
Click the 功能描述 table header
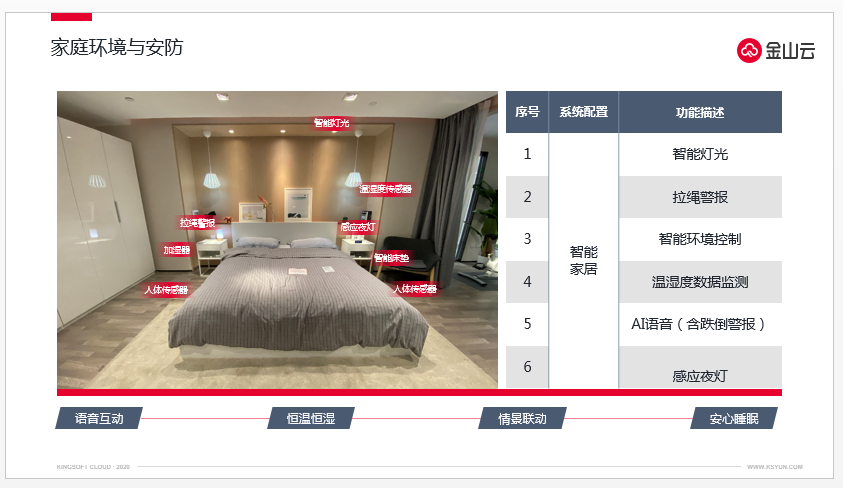[700, 112]
